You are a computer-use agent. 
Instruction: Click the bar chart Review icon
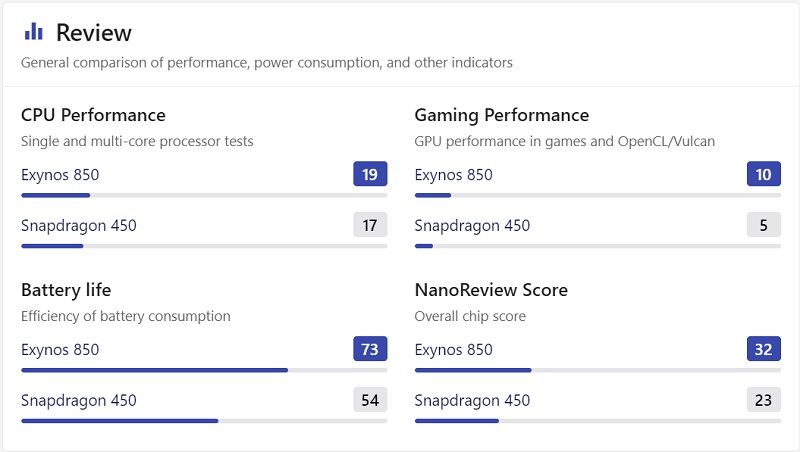[34, 32]
